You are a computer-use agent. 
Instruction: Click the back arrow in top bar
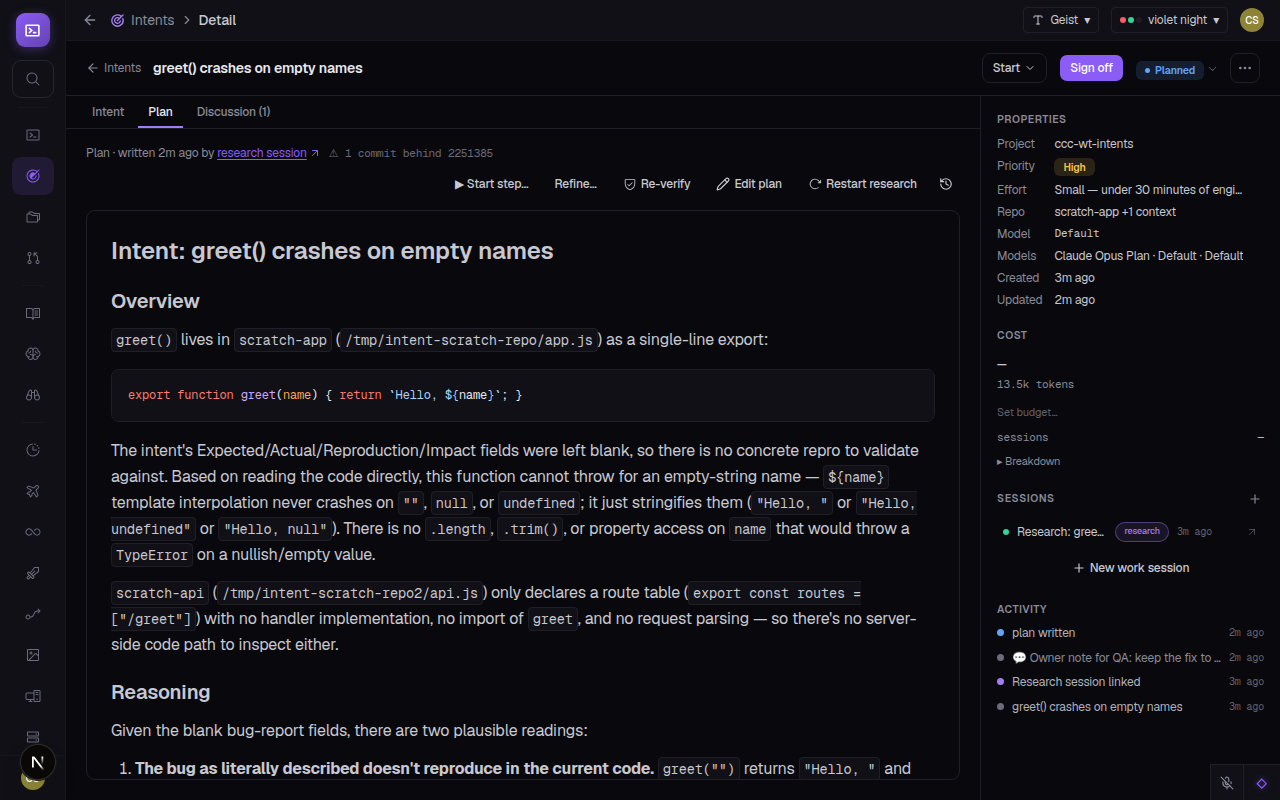(x=90, y=20)
